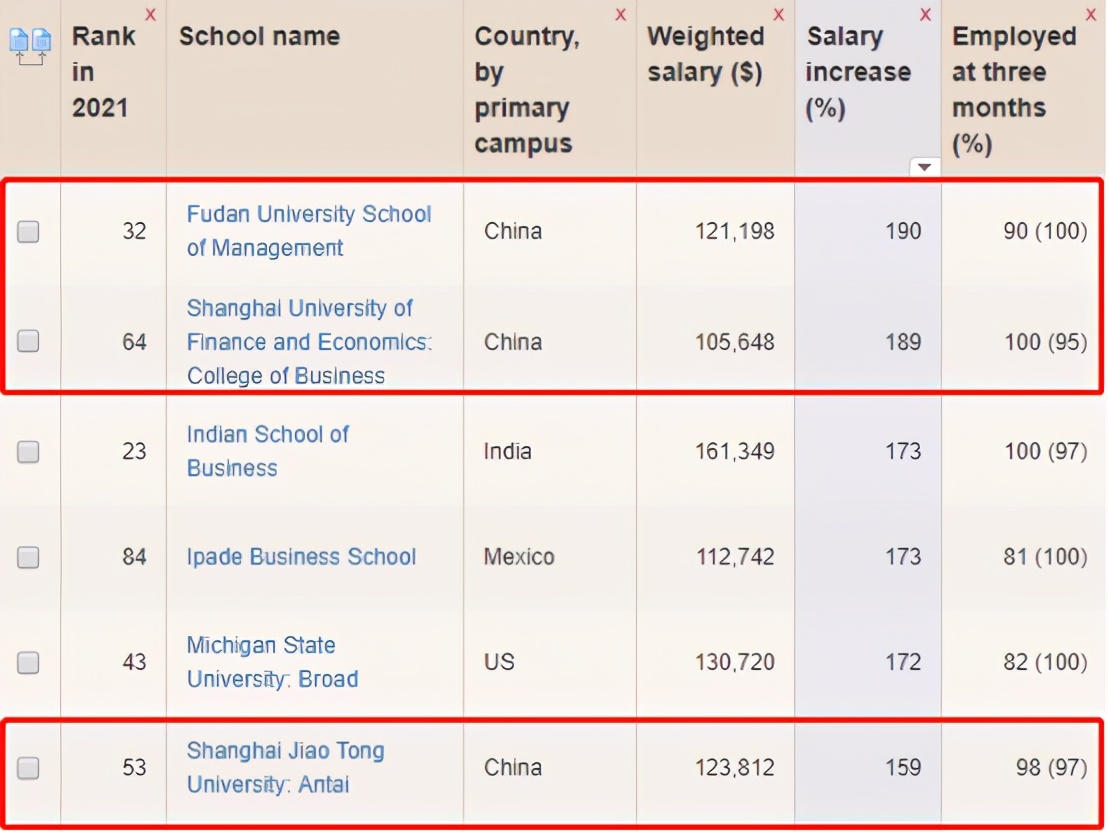Check the Fudan University row checkbox
This screenshot has width=1108, height=832.
(x=29, y=232)
